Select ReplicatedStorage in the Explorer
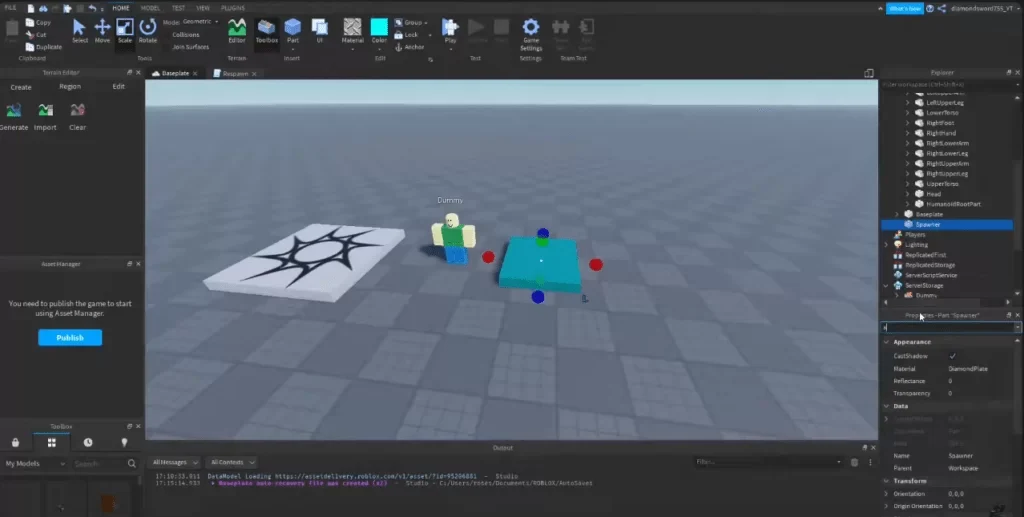Image resolution: width=1024 pixels, height=517 pixels. click(930, 265)
